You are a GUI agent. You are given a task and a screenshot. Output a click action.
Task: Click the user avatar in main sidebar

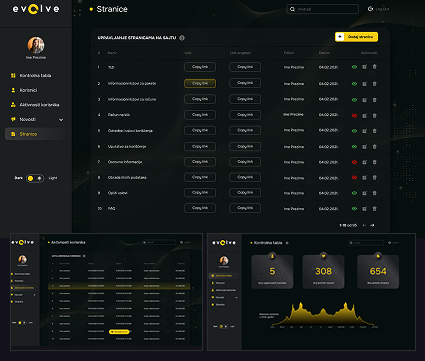click(x=36, y=45)
